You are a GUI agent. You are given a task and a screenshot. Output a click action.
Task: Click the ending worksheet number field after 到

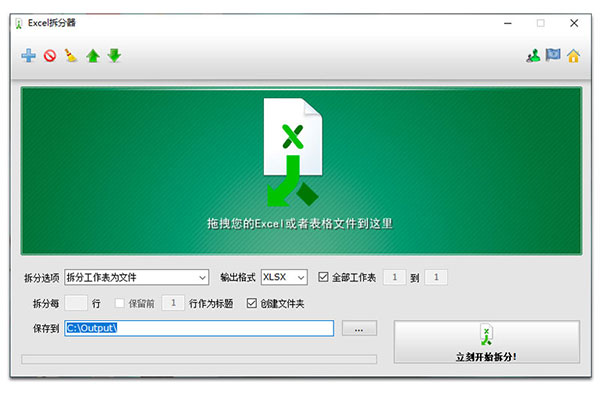point(436,277)
